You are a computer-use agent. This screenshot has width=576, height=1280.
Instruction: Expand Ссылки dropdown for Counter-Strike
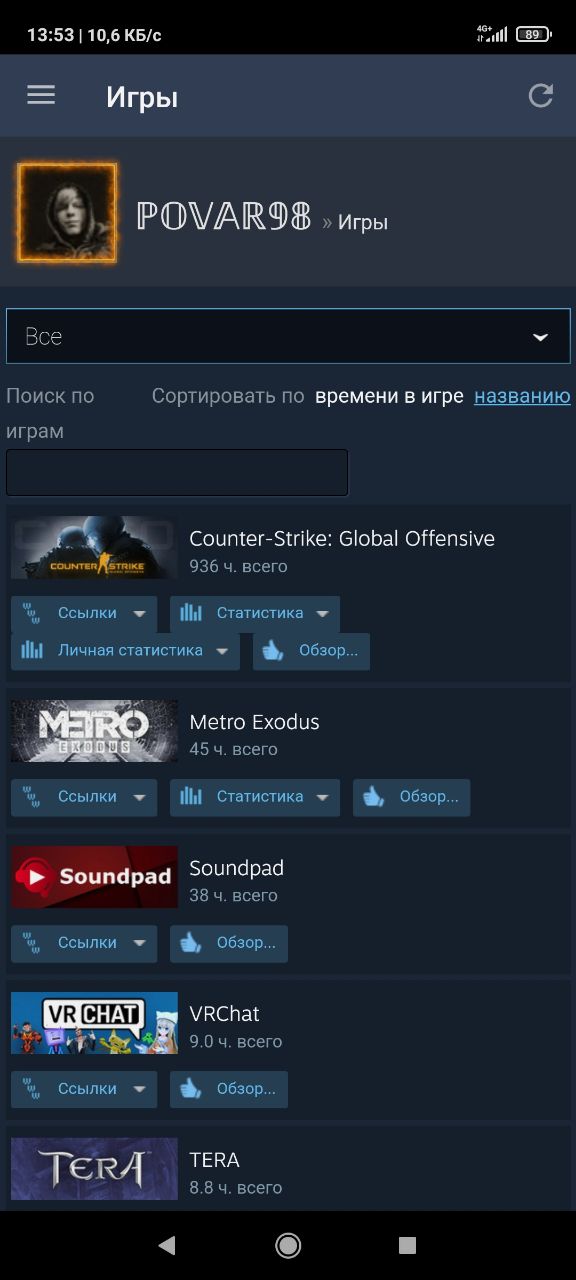(84, 614)
